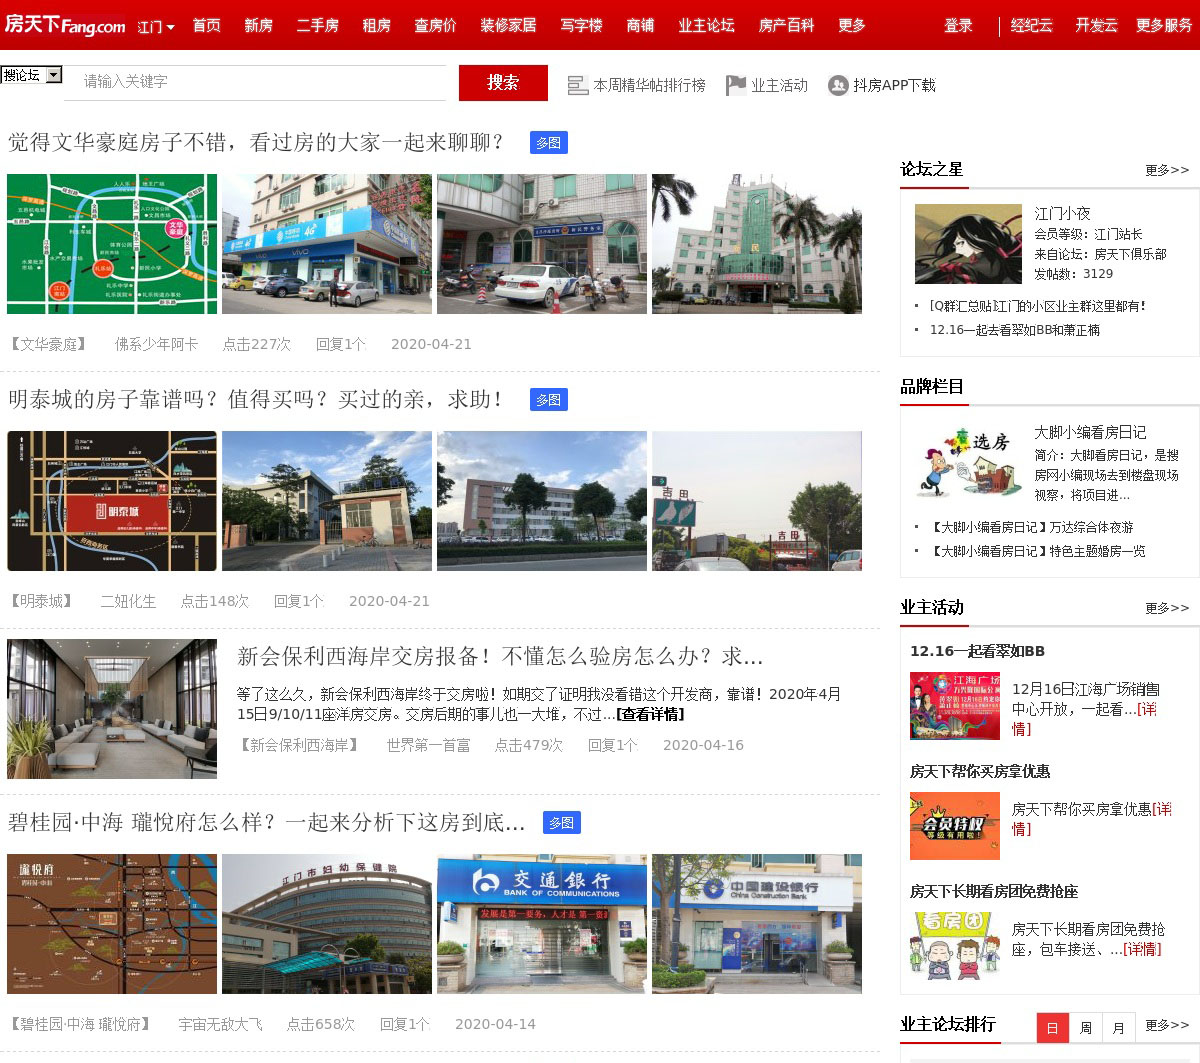This screenshot has height=1063, width=1200.
Task: Click the Doufang APP download icon
Action: pos(838,86)
